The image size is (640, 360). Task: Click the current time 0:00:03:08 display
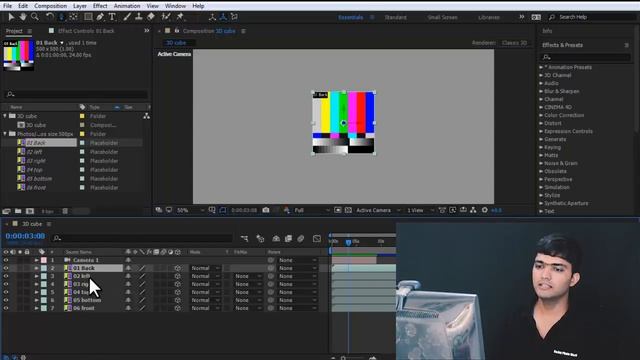tap(25, 236)
